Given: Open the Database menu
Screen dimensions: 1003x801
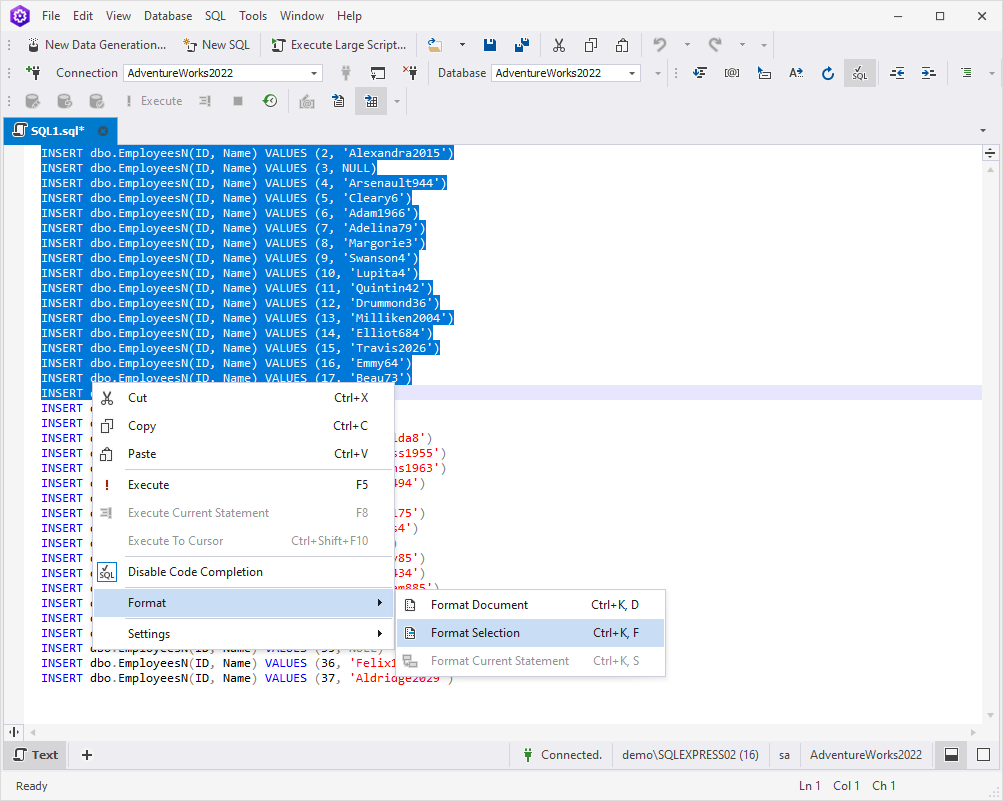Looking at the screenshot, I should click(x=168, y=16).
